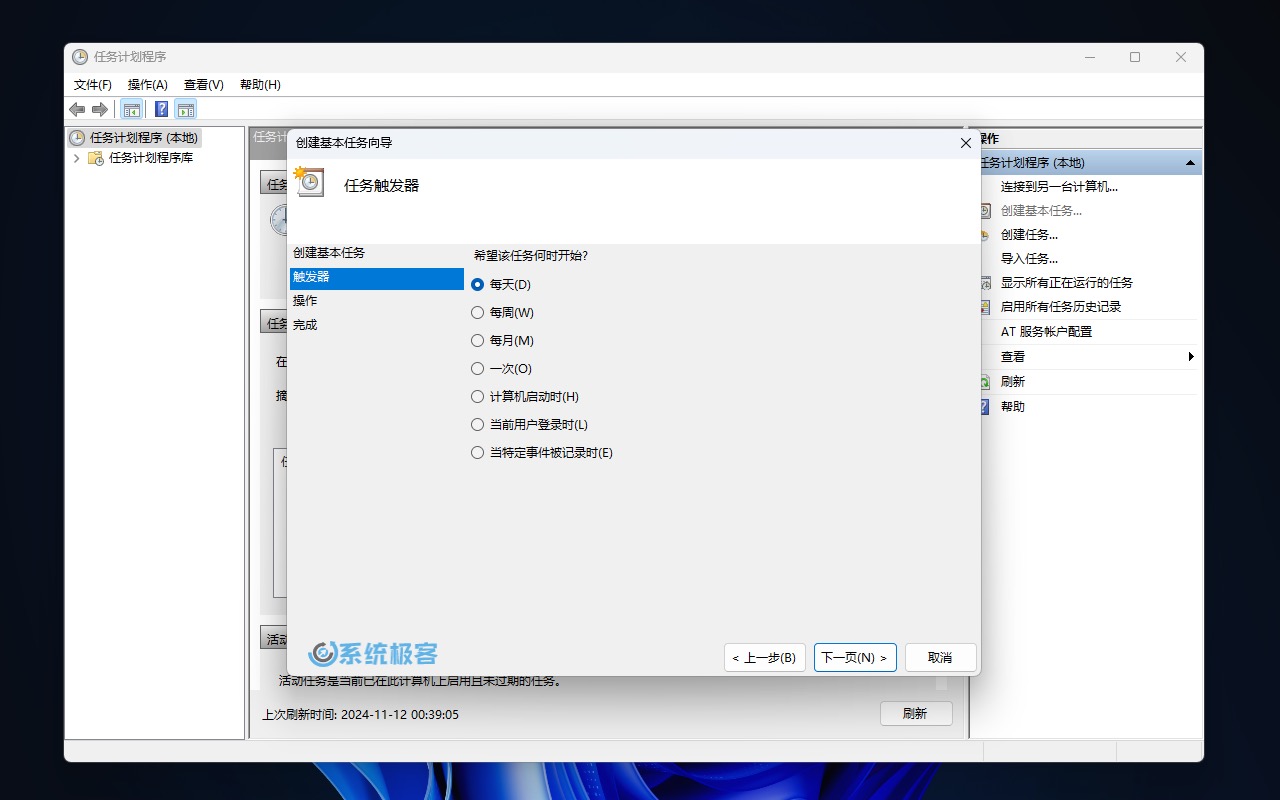Screen dimensions: 1280x800
Task: Collapse the 任务计划程序 (本地) actions section
Action: pos(1190,163)
